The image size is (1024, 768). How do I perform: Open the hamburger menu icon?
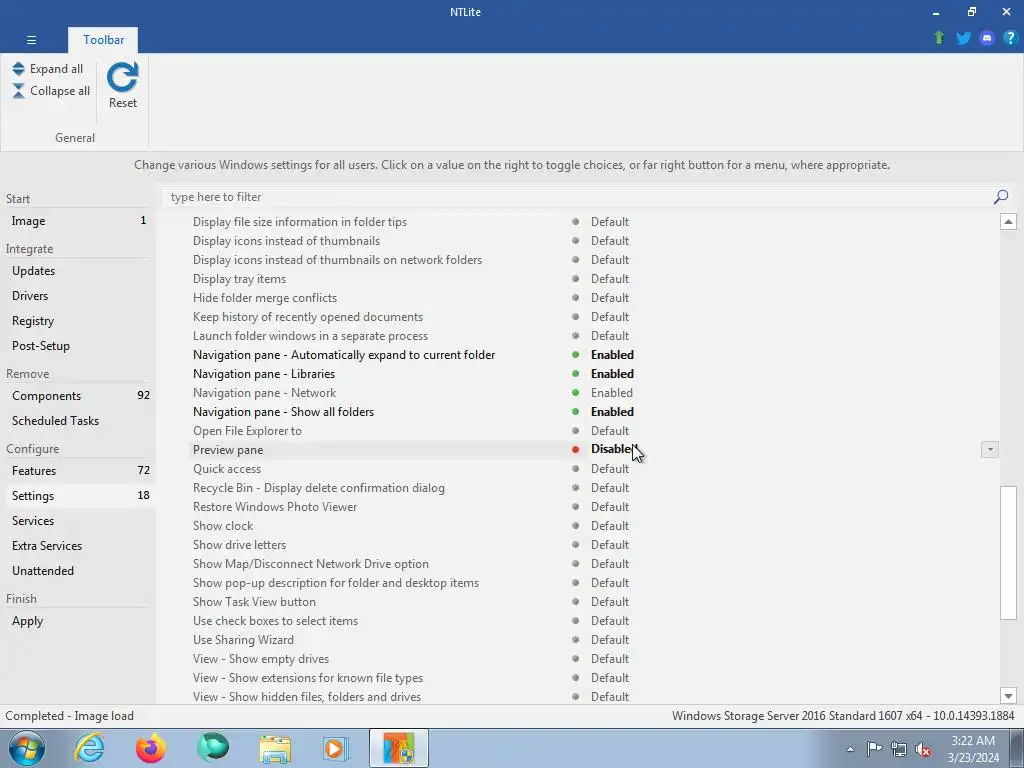[31, 40]
